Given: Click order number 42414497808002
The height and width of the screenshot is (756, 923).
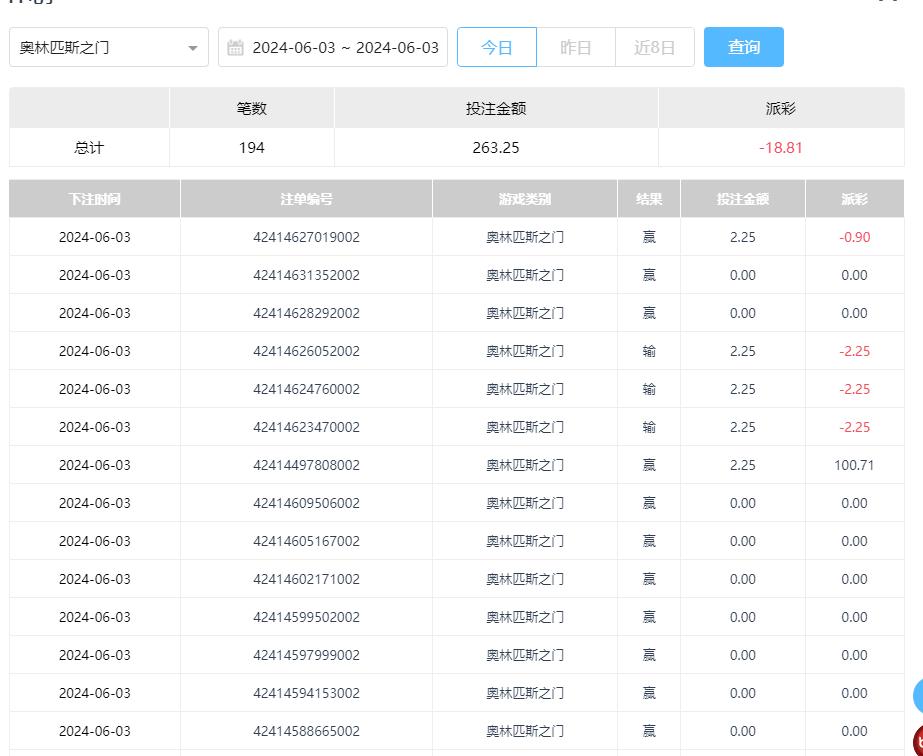Looking at the screenshot, I should click(x=306, y=465).
